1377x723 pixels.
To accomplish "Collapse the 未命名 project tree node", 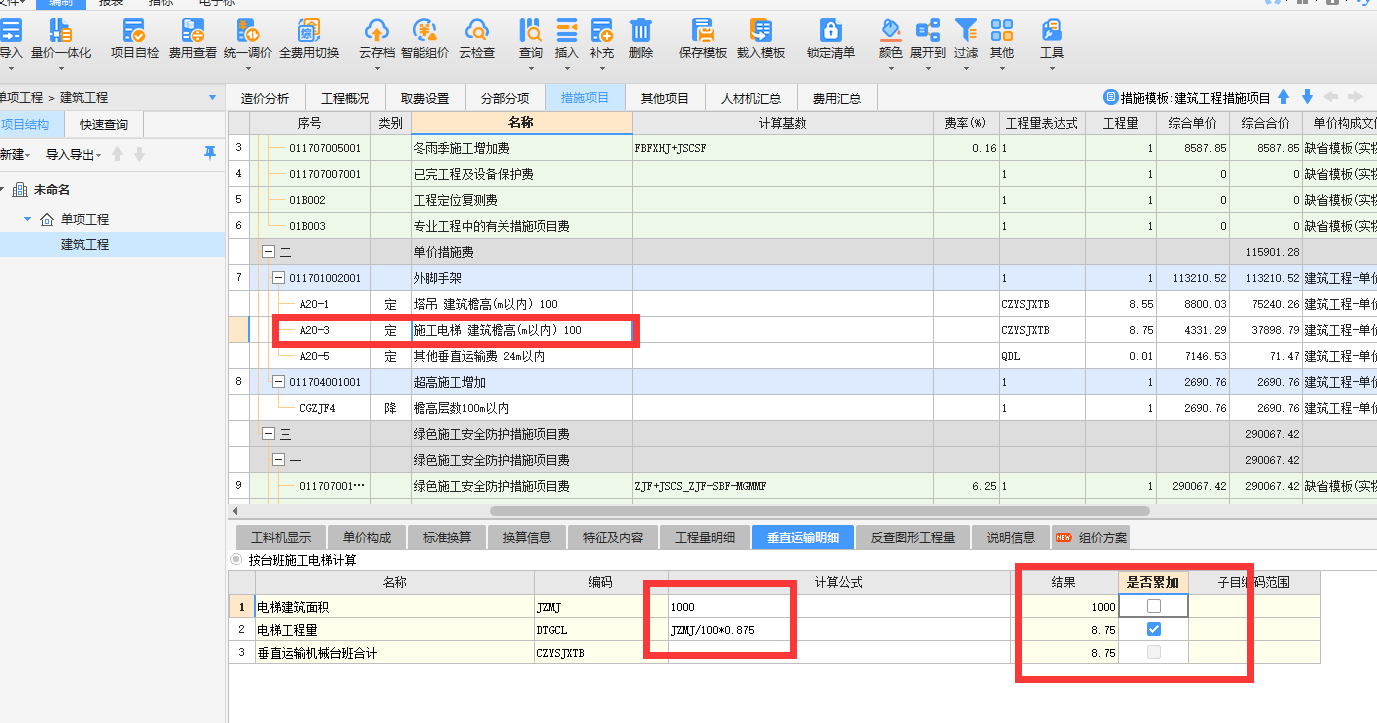I will [x=4, y=190].
